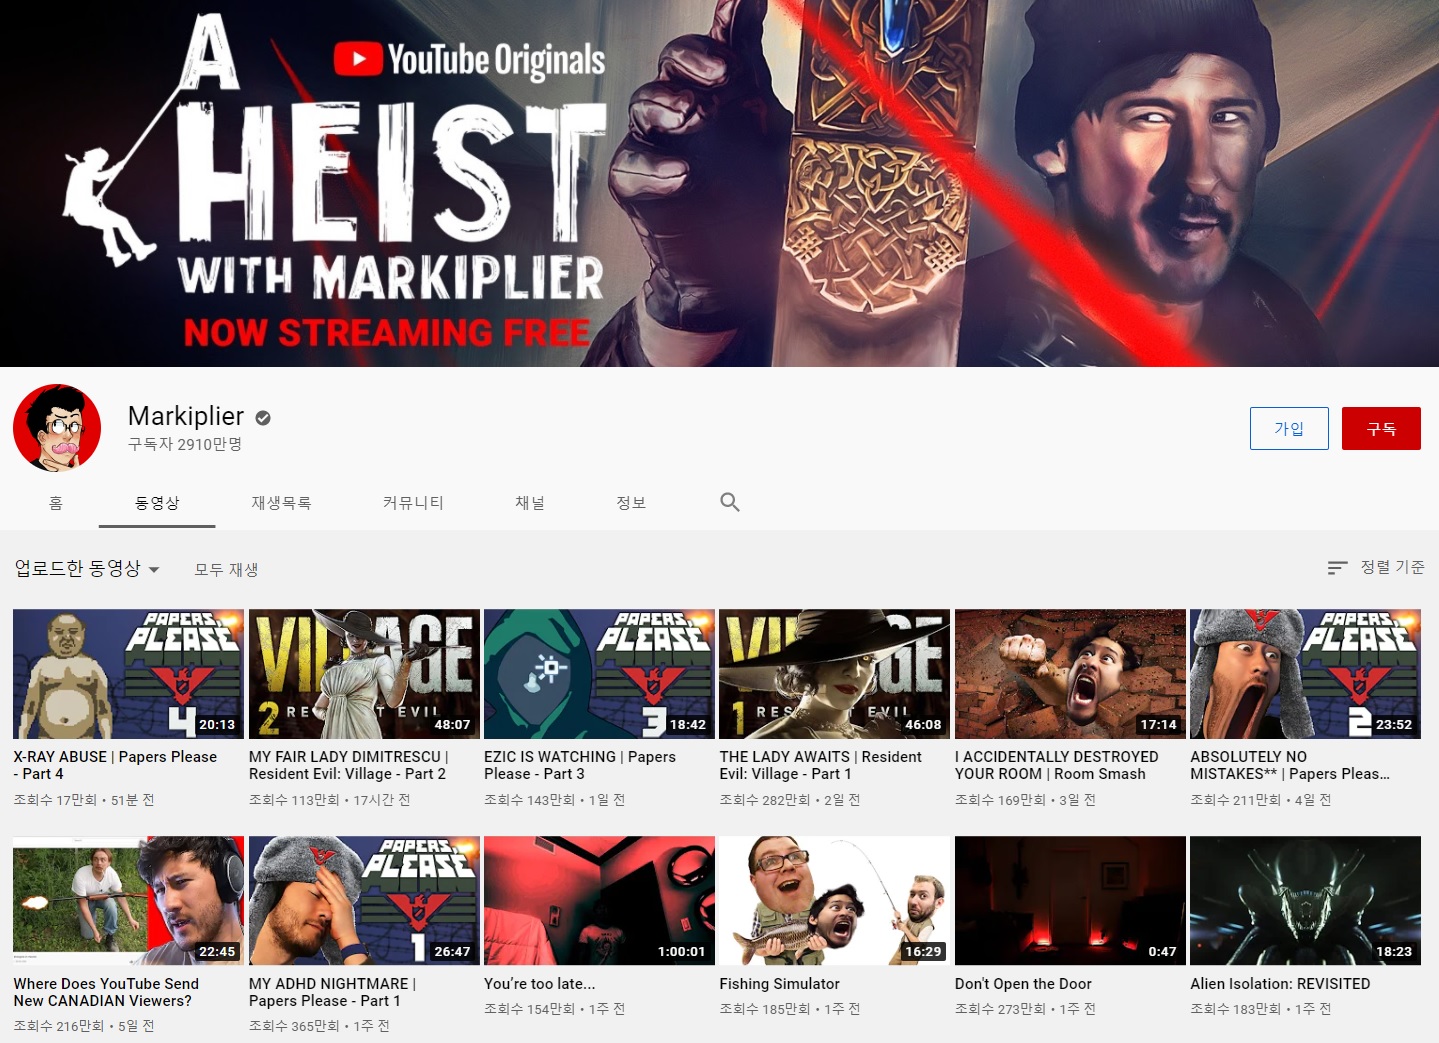Viewport: 1439px width, 1043px height.
Task: Open the Room Smash video thumbnail
Action: pos(1070,674)
